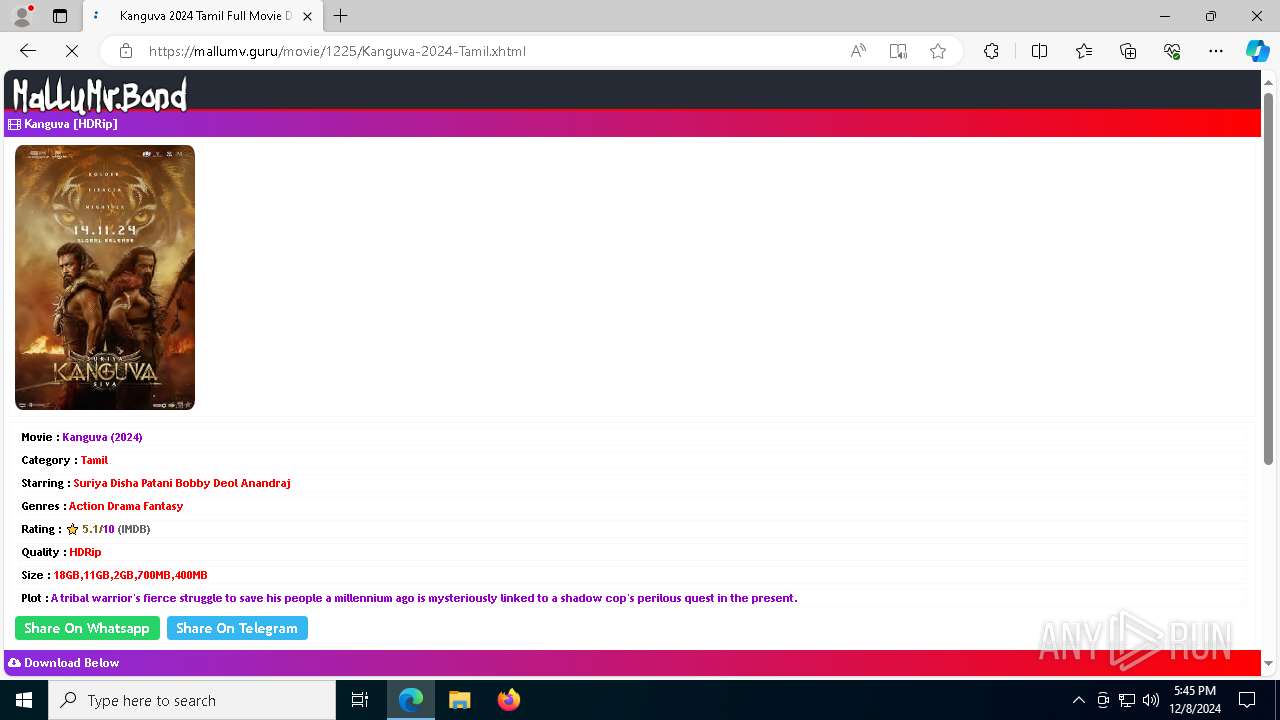
Task: Open the Collections icon
Action: 1128,51
